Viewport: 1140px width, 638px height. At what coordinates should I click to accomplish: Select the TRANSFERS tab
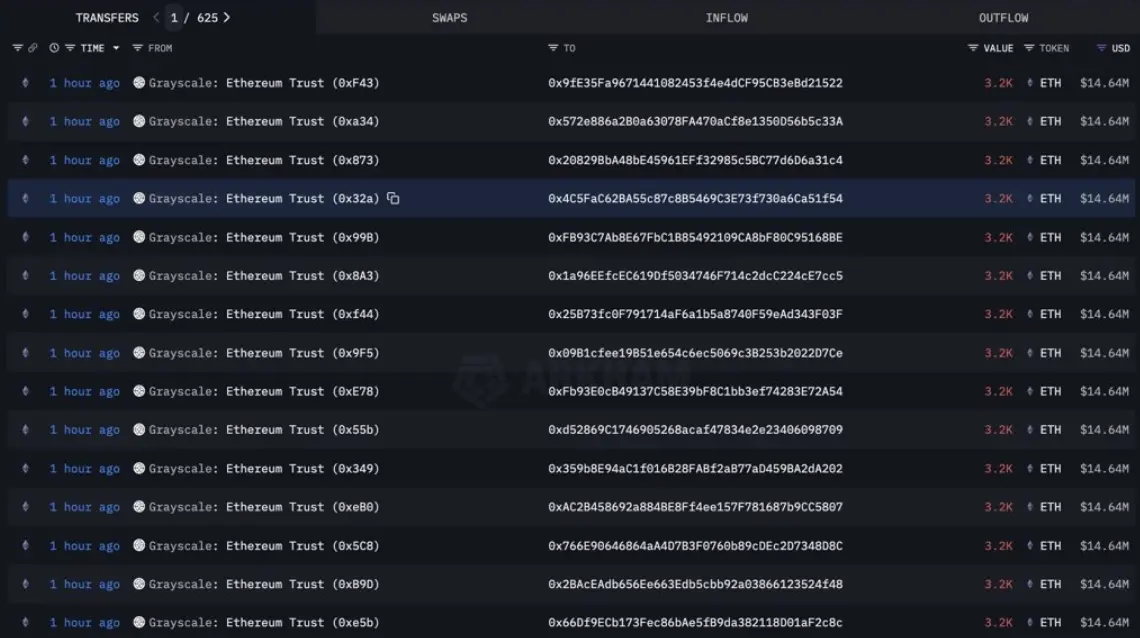(107, 17)
